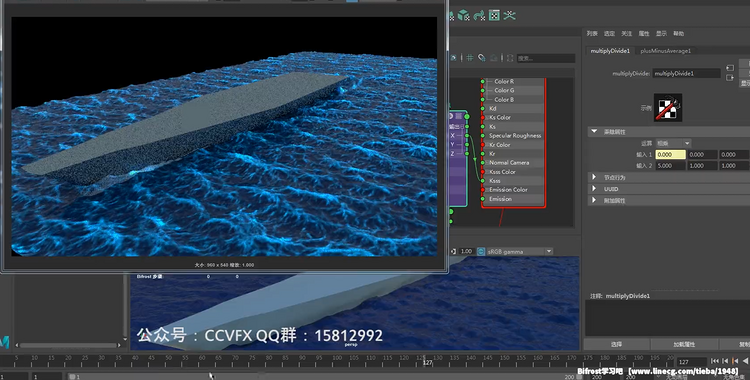
Task: Click the curved arrow shelf icon
Action: pyautogui.click(x=479, y=15)
